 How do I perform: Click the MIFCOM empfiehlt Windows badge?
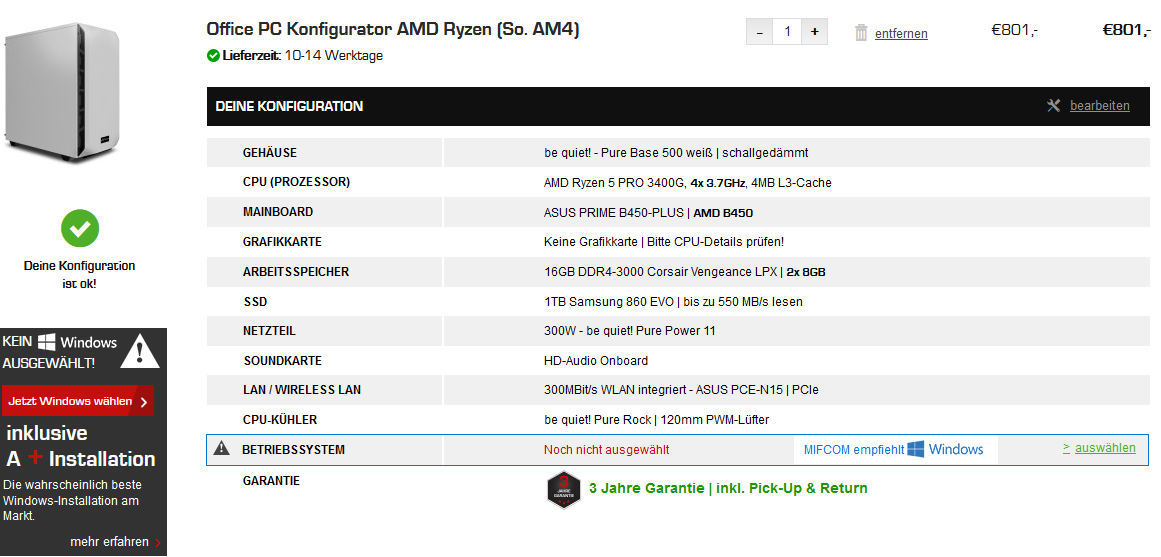pos(896,450)
